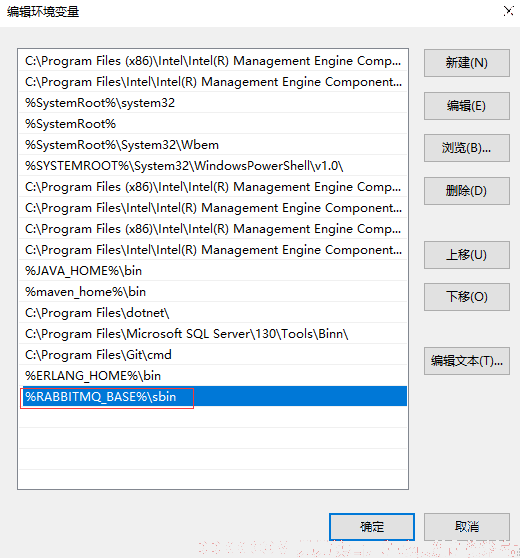Move the entry down with 下移(O)
This screenshot has height=558, width=520.
[x=467, y=297]
